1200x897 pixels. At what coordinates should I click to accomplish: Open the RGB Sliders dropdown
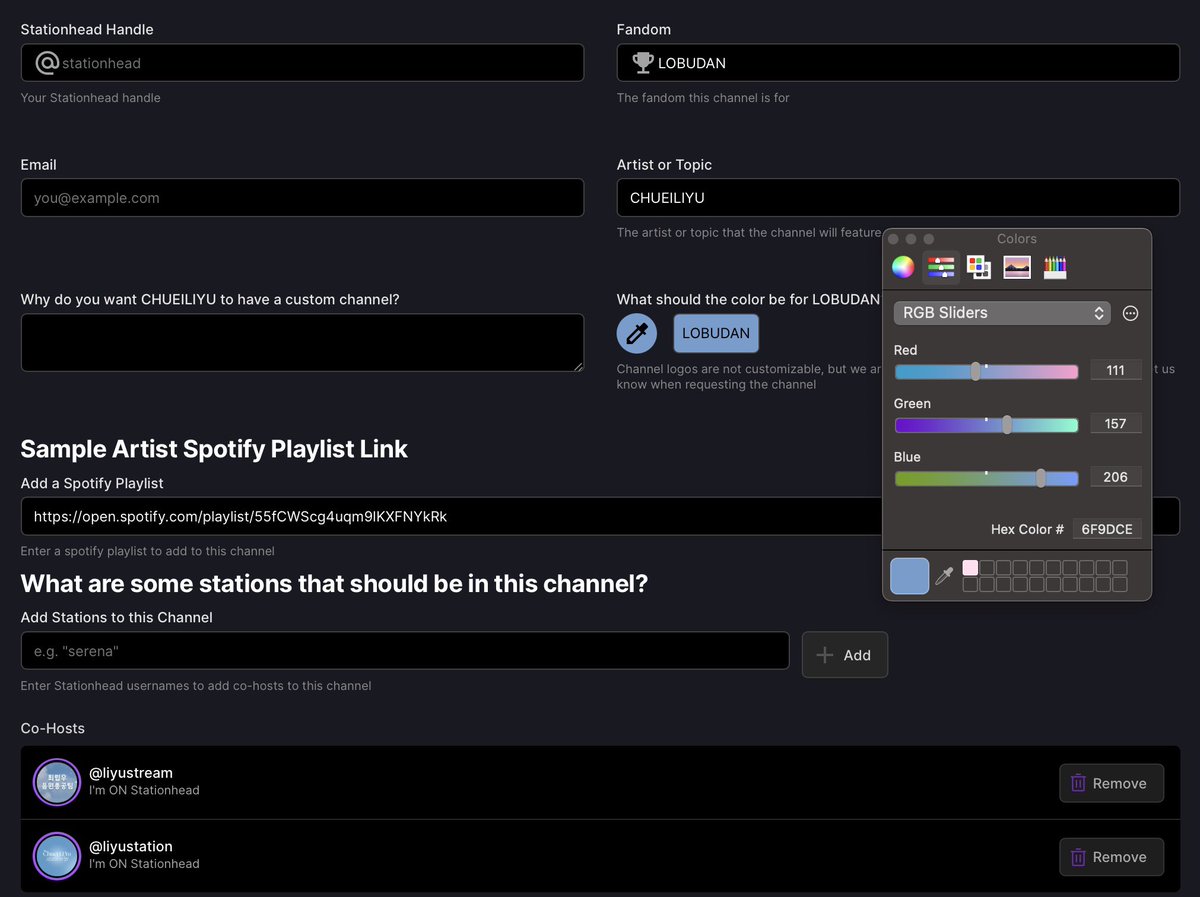(x=1002, y=313)
